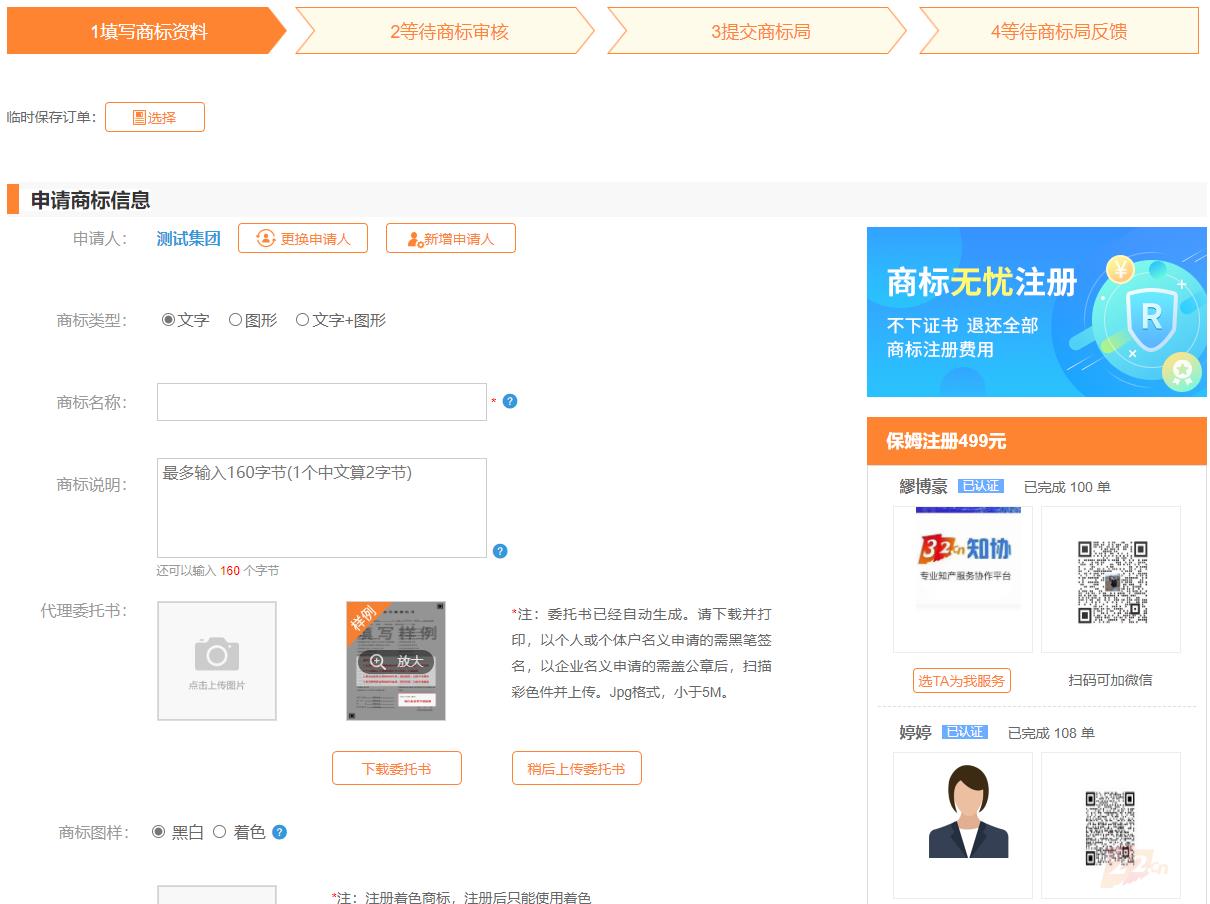The height and width of the screenshot is (904, 1210).
Task: Choose the 文字+图形 trademark type
Action: 302,320
